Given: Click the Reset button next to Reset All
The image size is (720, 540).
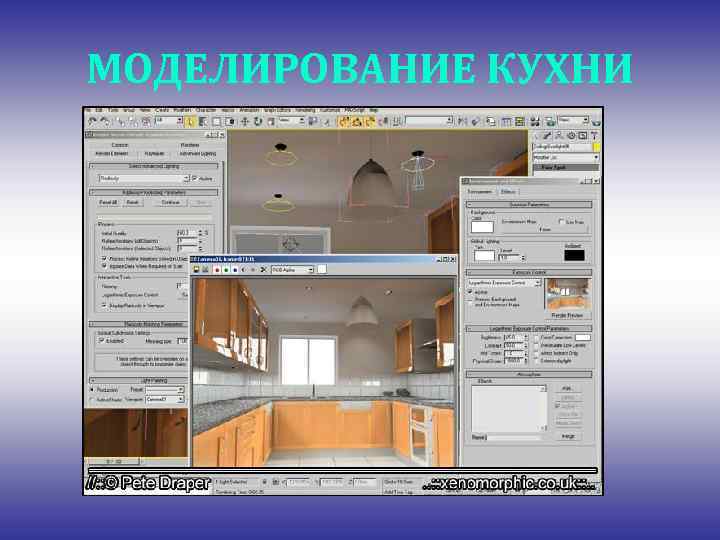Looking at the screenshot, I should pyautogui.click(x=133, y=202).
